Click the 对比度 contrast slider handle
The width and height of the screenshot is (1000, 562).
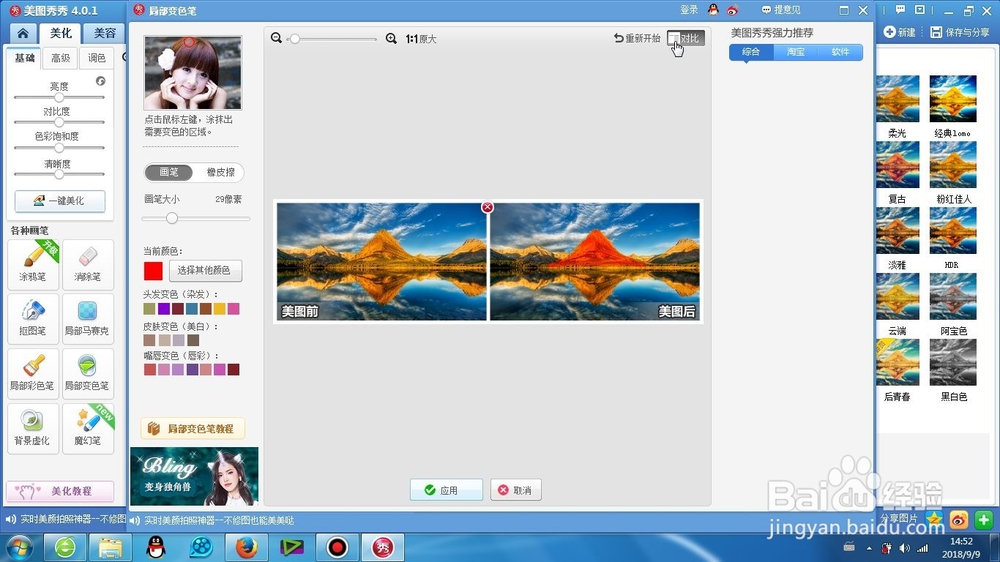tap(59, 122)
